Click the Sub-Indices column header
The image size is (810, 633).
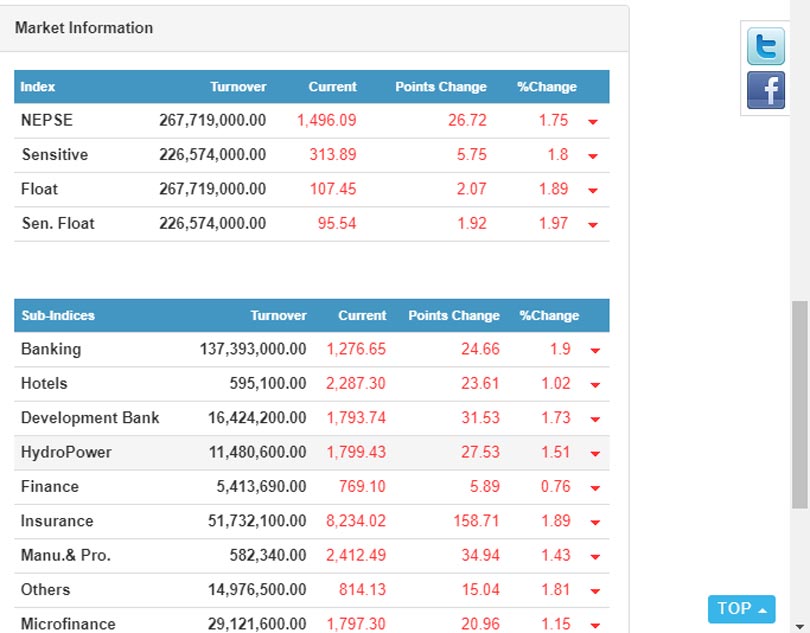point(58,315)
